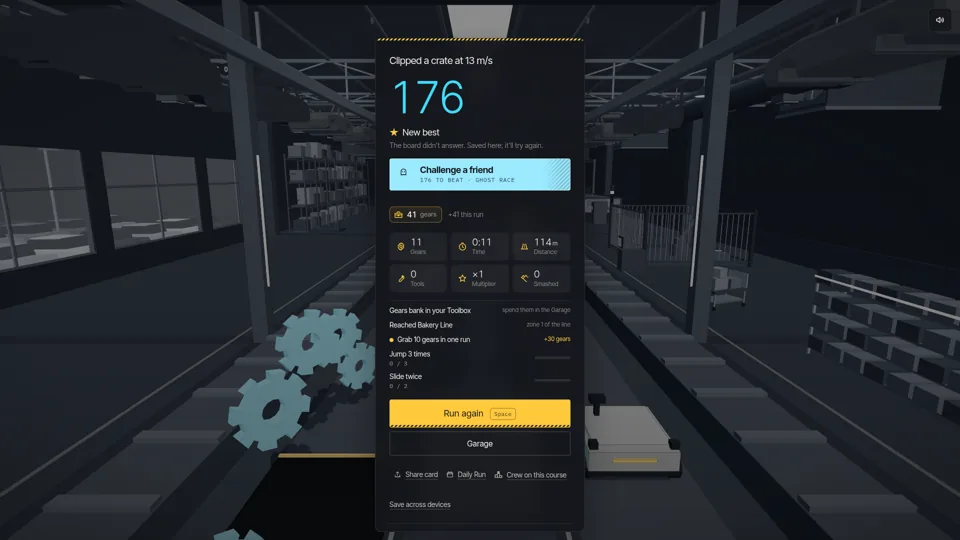Click the star icon in Multiplier stat
The height and width of the screenshot is (540, 960).
pos(462,278)
